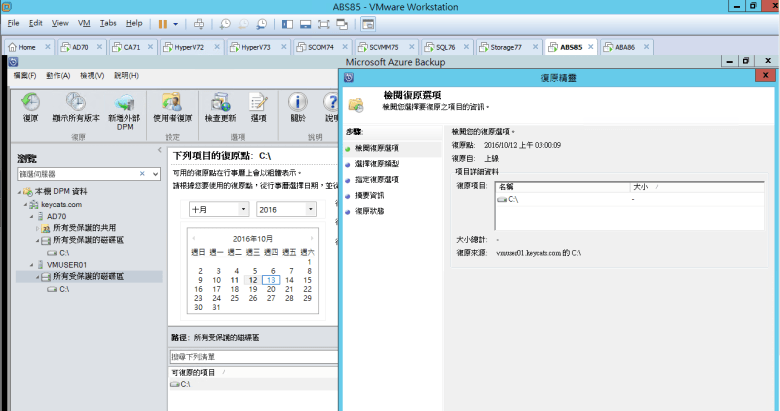Click the 復原 (Recover) ribbon icon
The image size is (780, 411).
[30, 105]
